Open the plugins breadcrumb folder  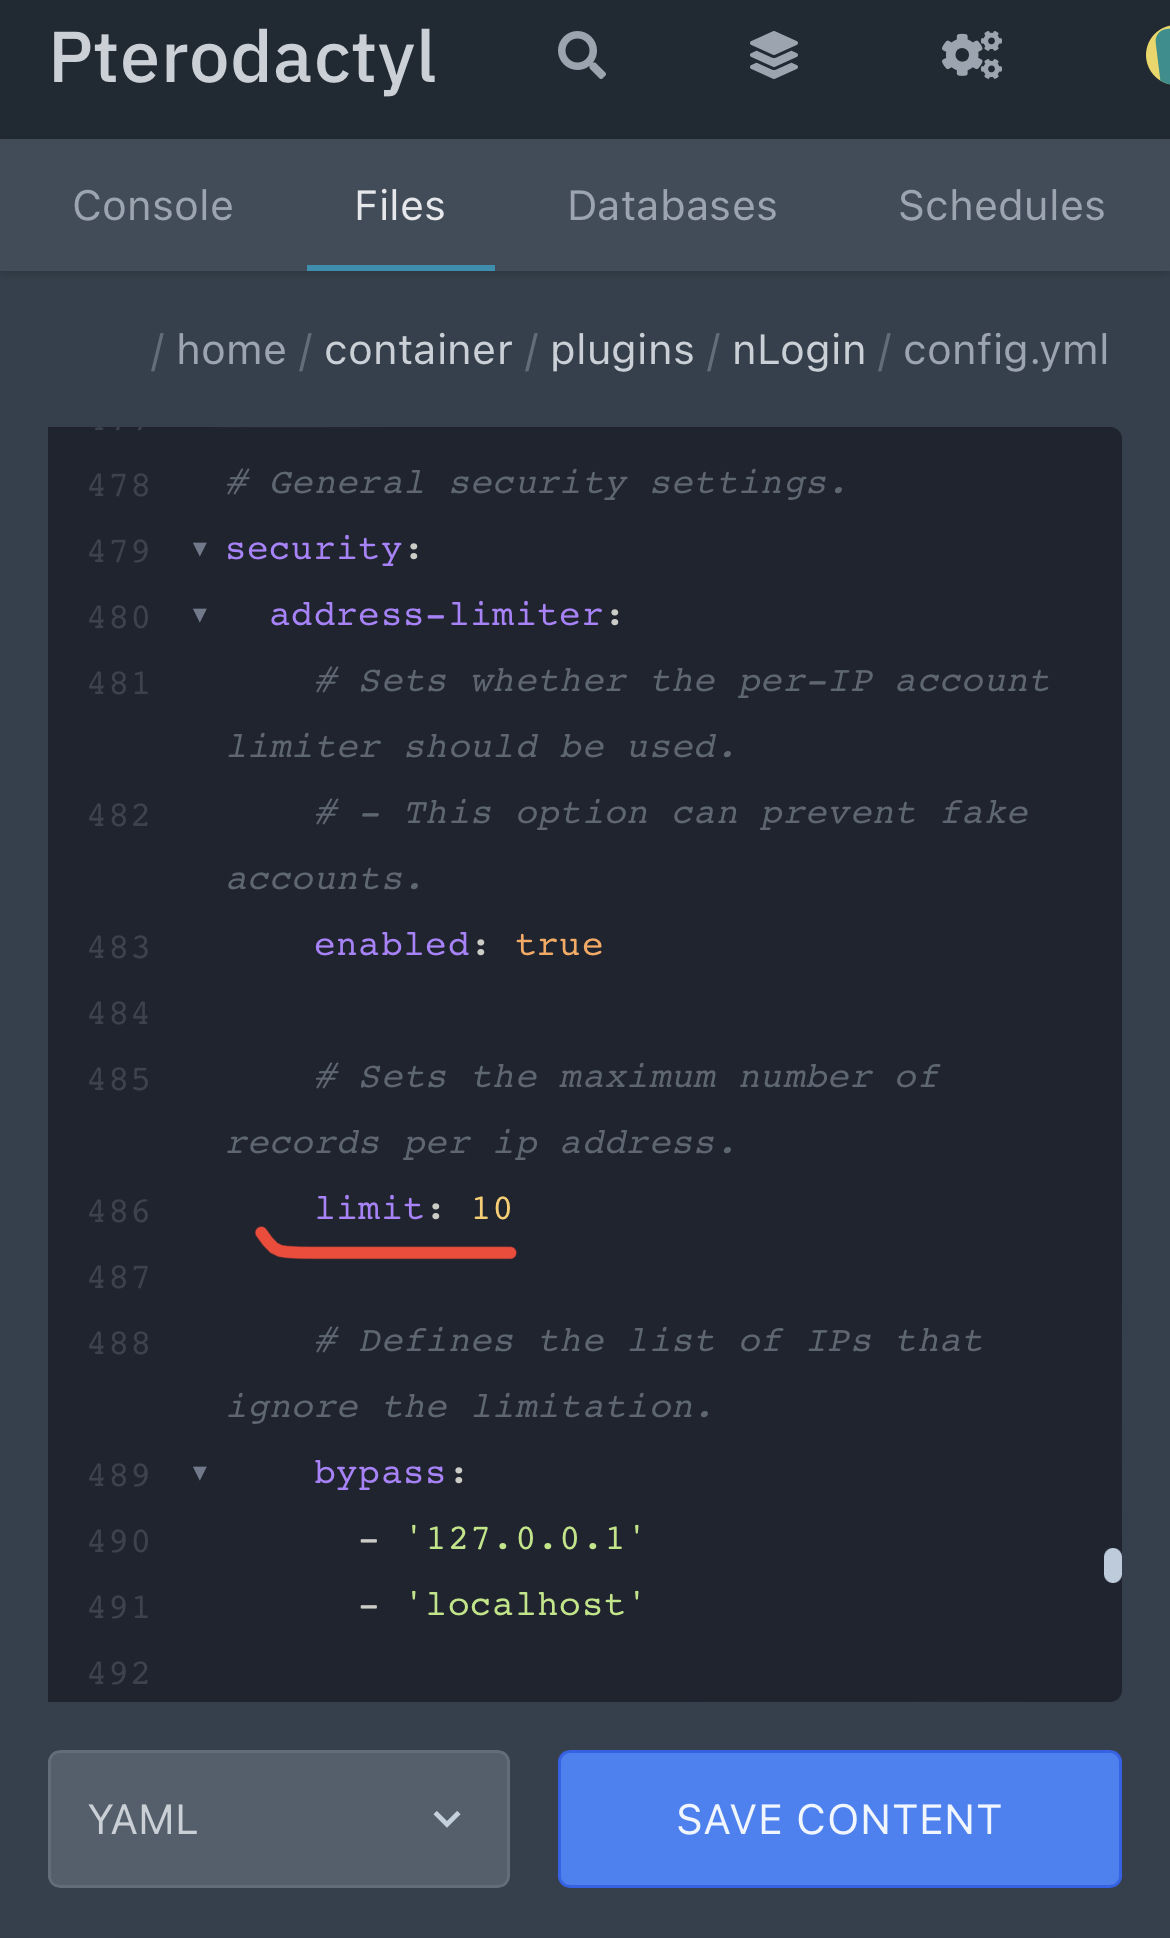[622, 351]
